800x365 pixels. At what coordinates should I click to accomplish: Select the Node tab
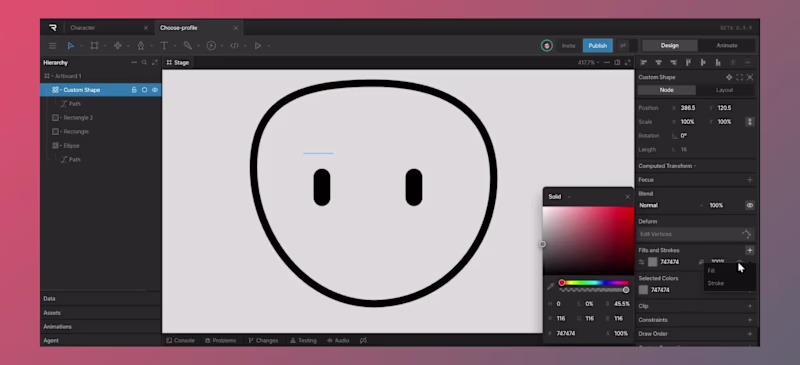coord(666,90)
